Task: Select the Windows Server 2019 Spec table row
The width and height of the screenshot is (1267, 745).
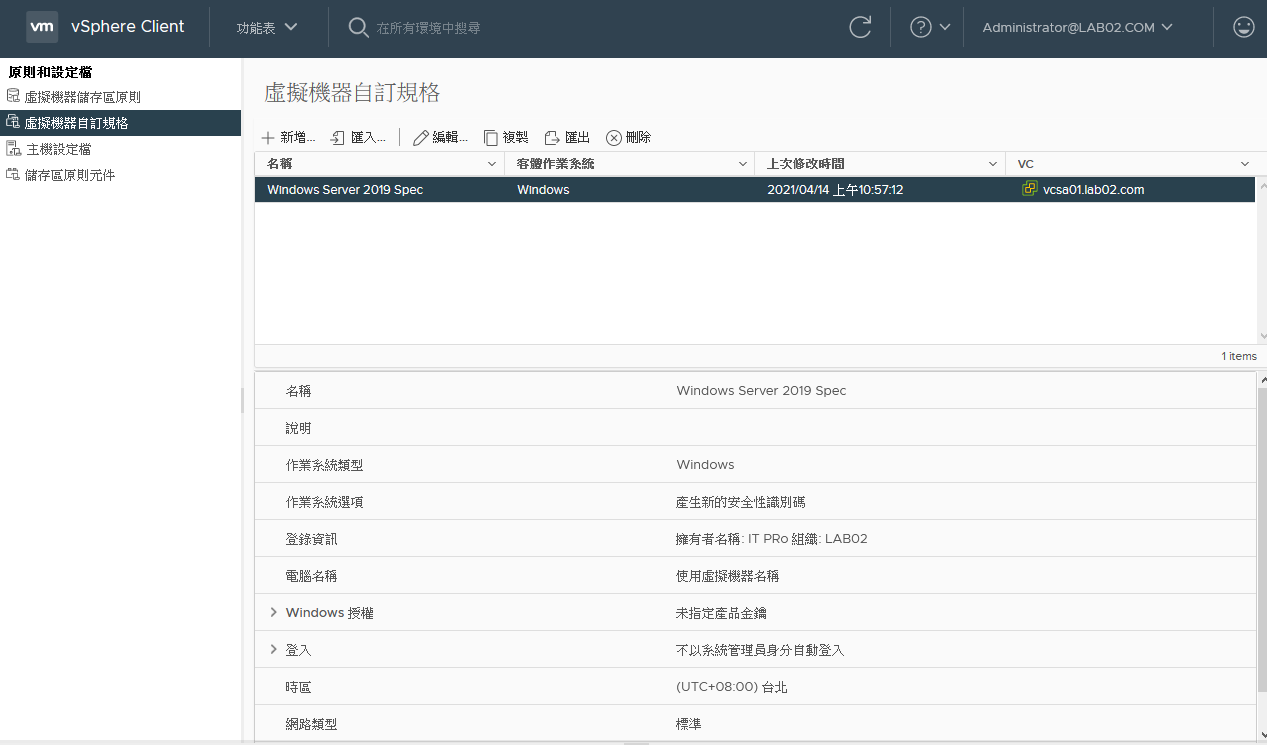Action: (755, 189)
